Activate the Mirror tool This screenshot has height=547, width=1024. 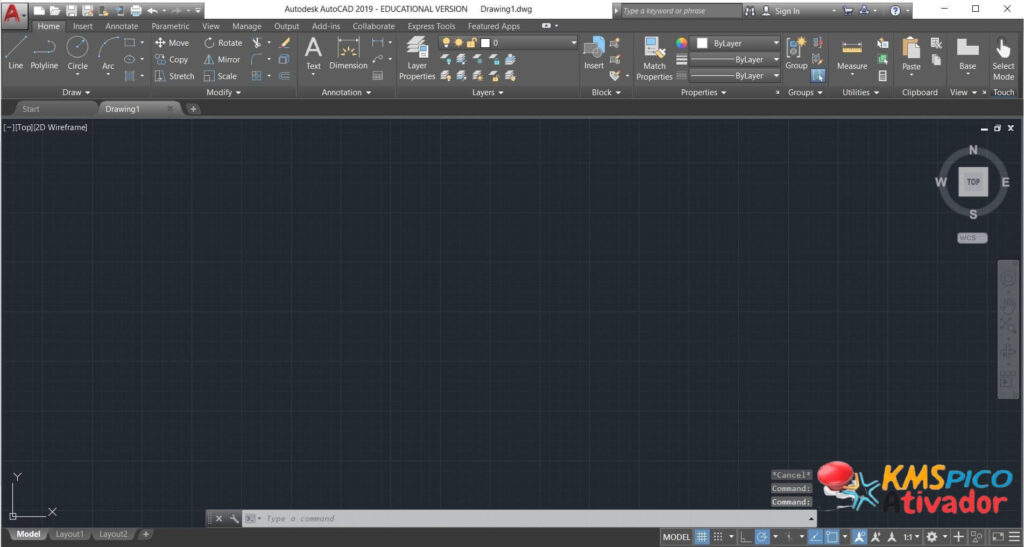click(x=221, y=59)
